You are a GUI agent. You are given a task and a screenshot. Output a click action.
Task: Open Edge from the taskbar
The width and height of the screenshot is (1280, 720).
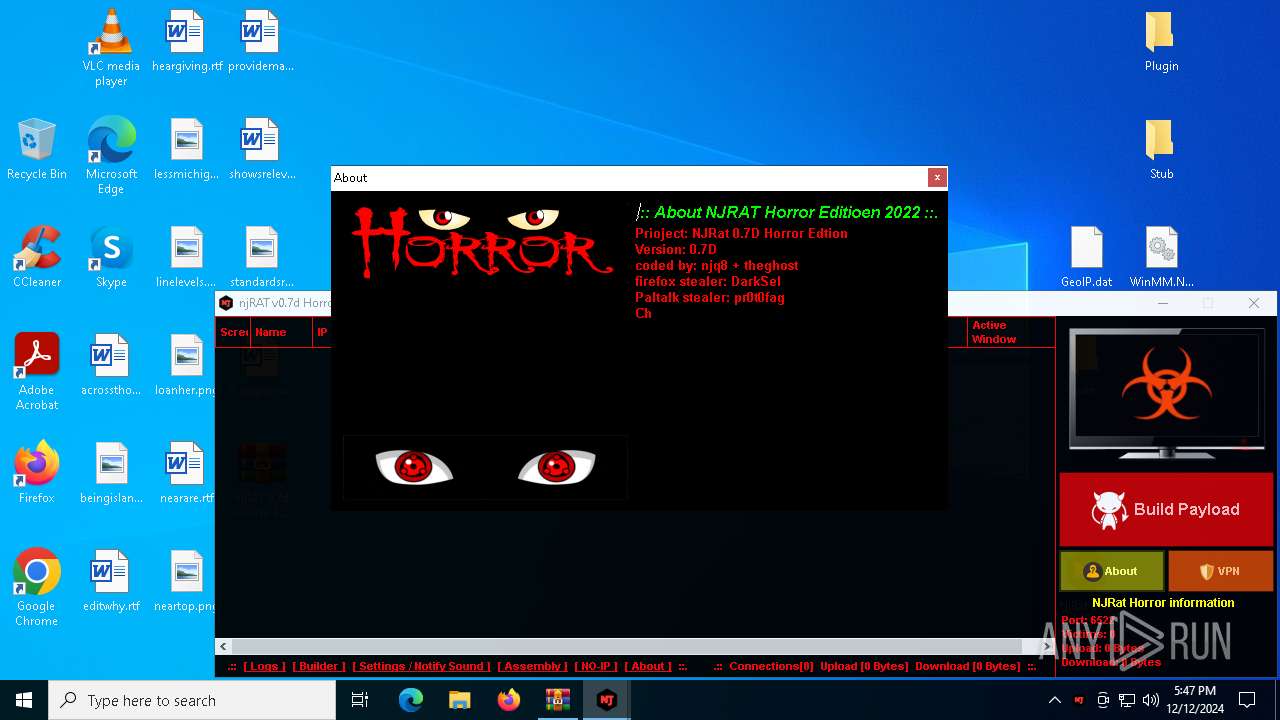click(411, 700)
